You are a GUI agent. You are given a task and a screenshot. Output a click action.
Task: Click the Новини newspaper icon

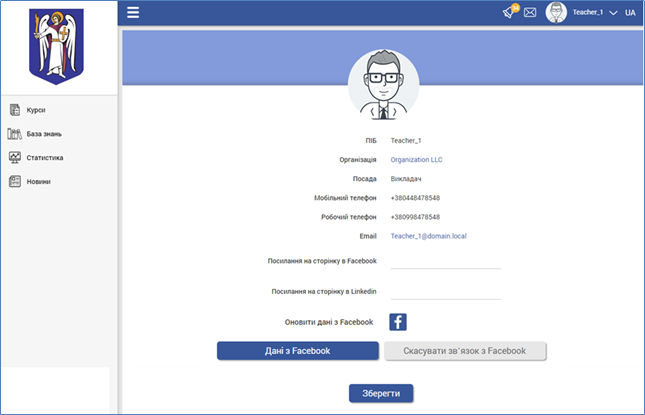tap(14, 181)
